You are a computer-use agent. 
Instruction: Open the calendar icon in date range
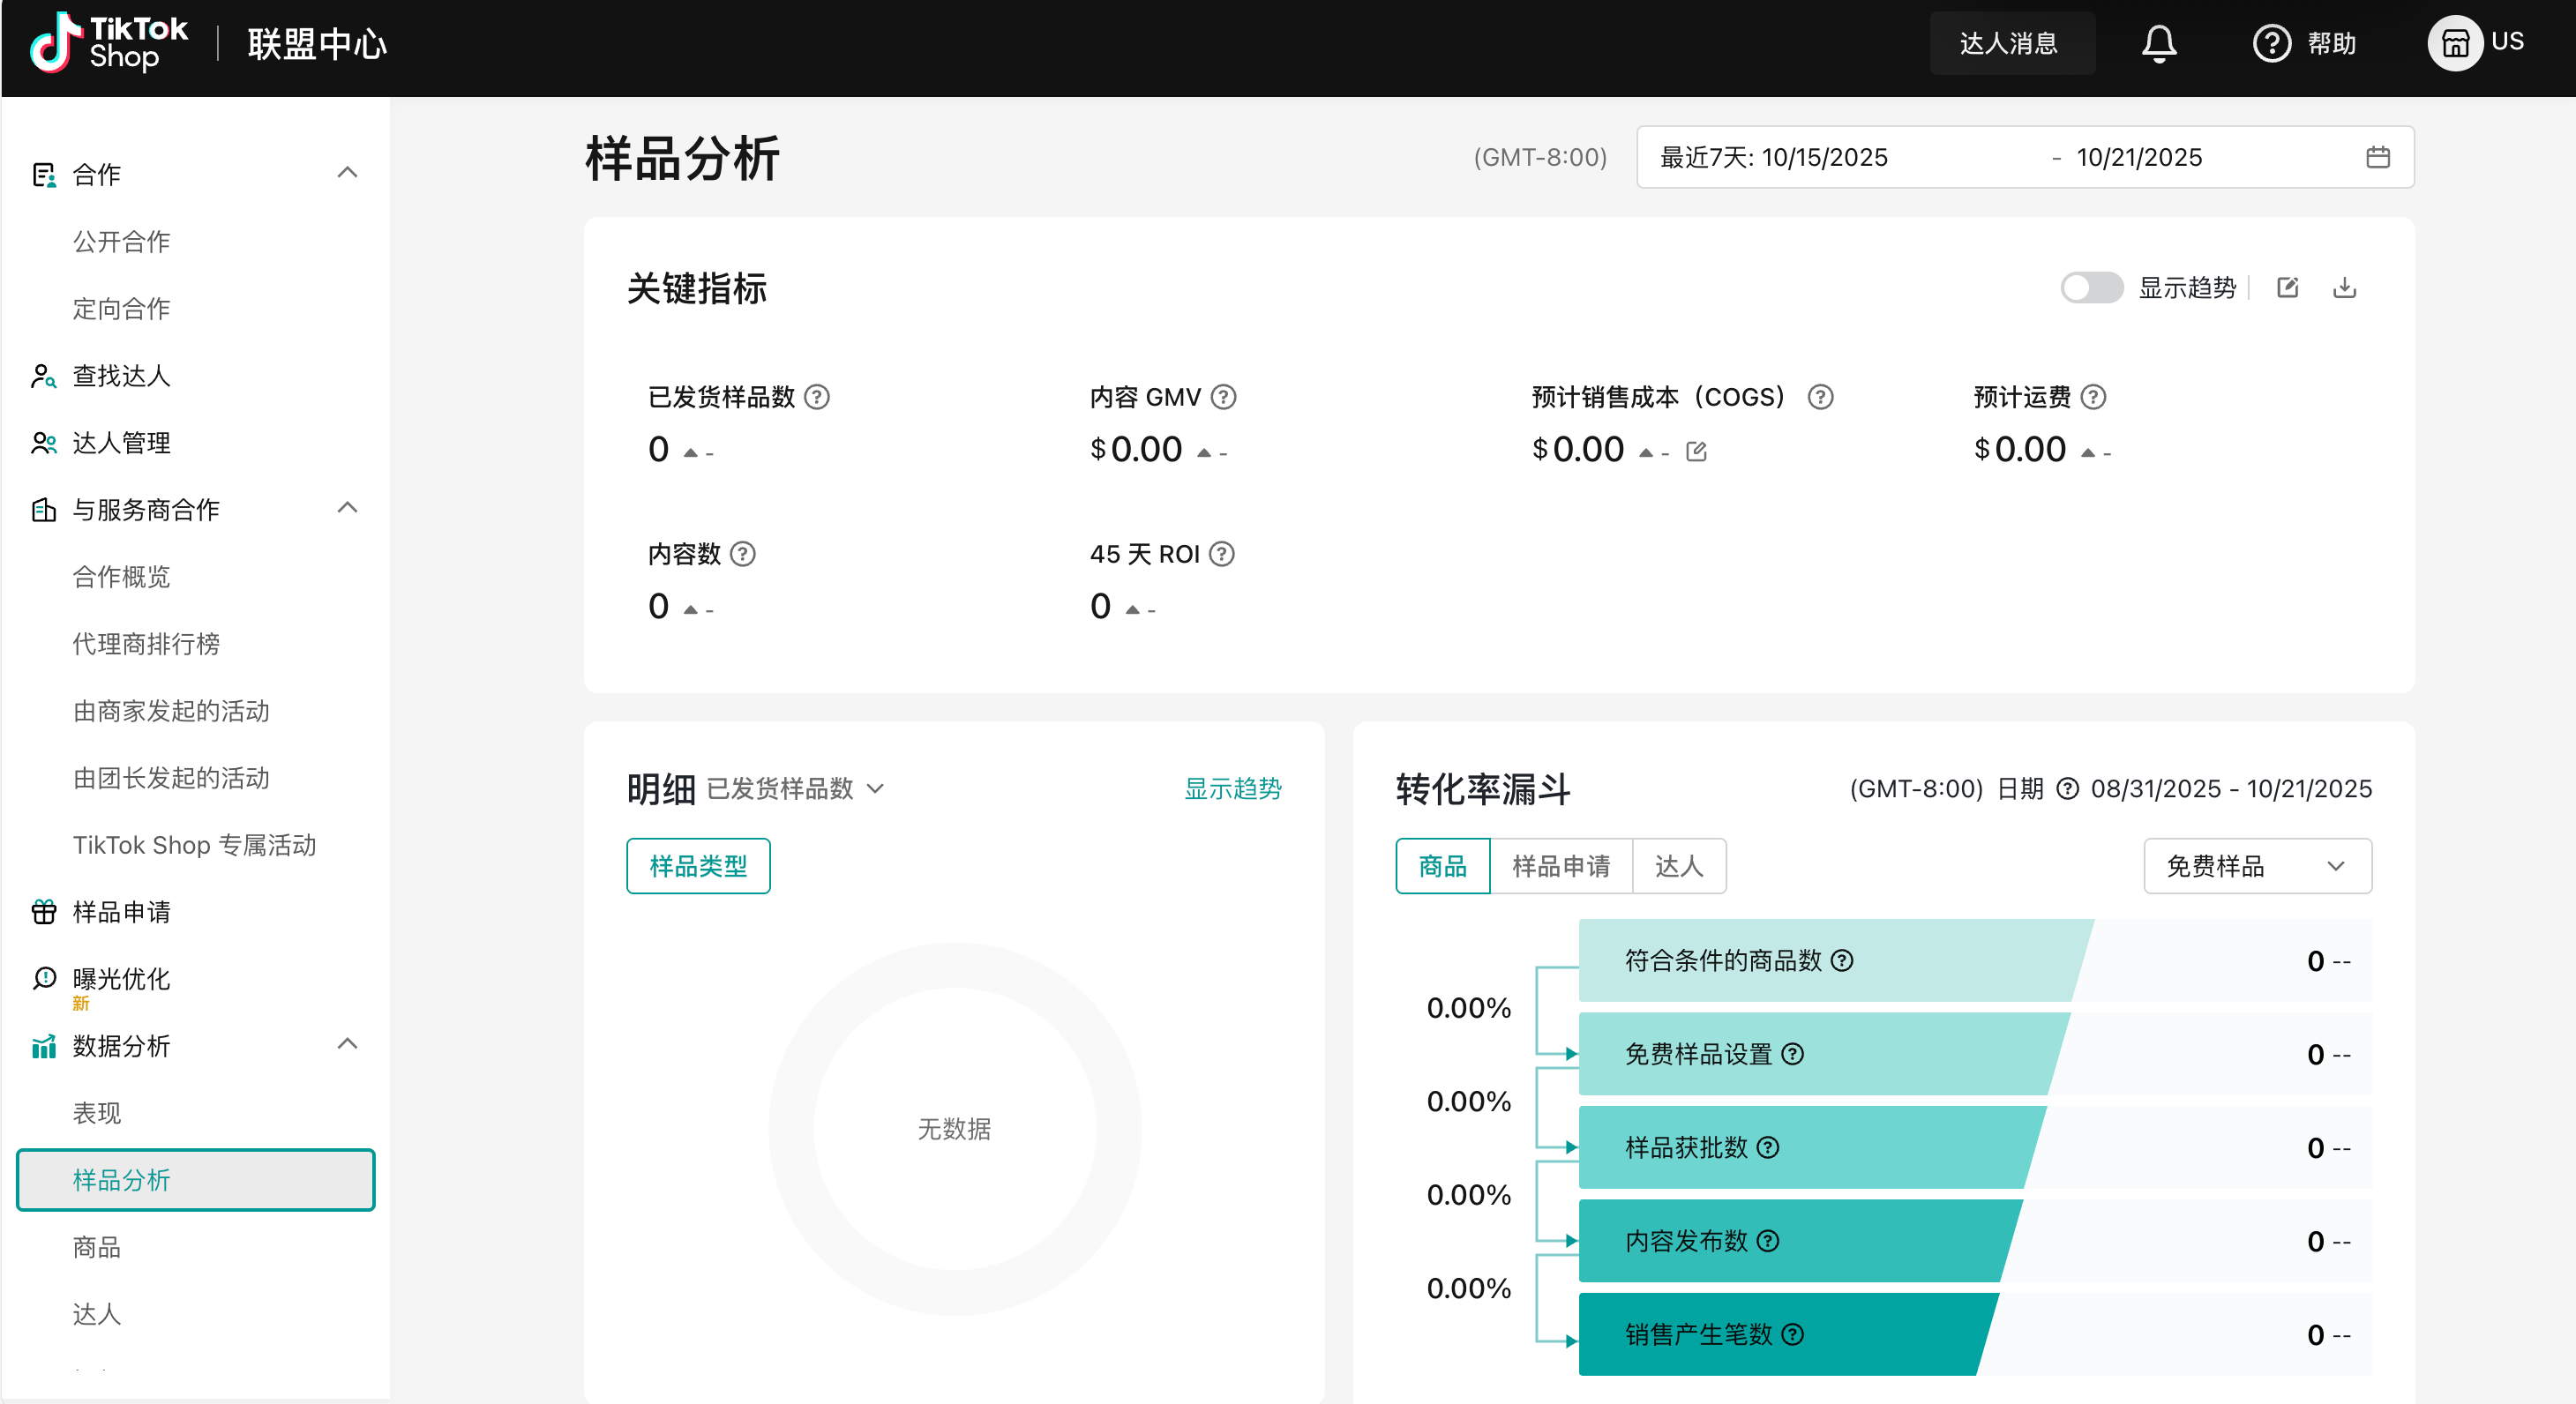click(x=2377, y=157)
